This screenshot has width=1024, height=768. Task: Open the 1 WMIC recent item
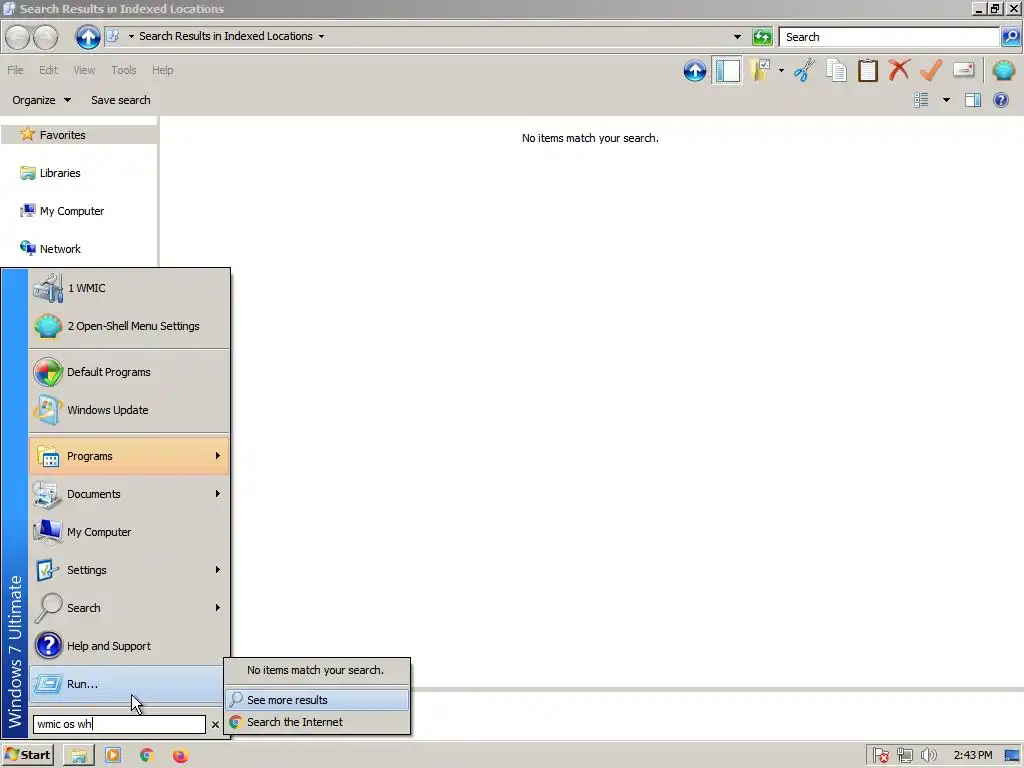tap(129, 288)
